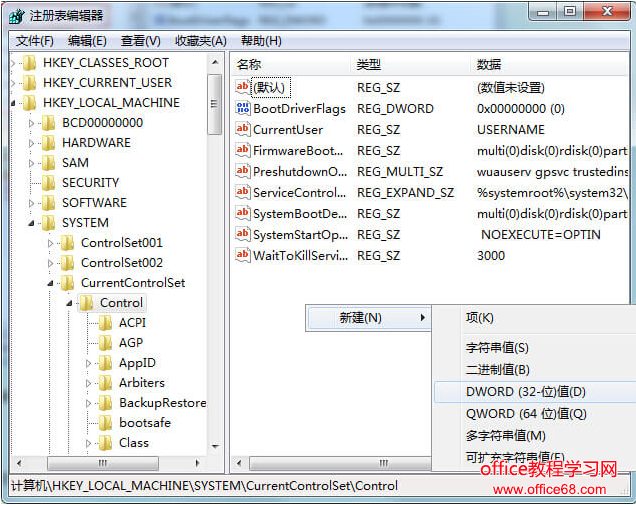Click the ServiceControl... value icon
The height and width of the screenshot is (506, 636).
243,192
